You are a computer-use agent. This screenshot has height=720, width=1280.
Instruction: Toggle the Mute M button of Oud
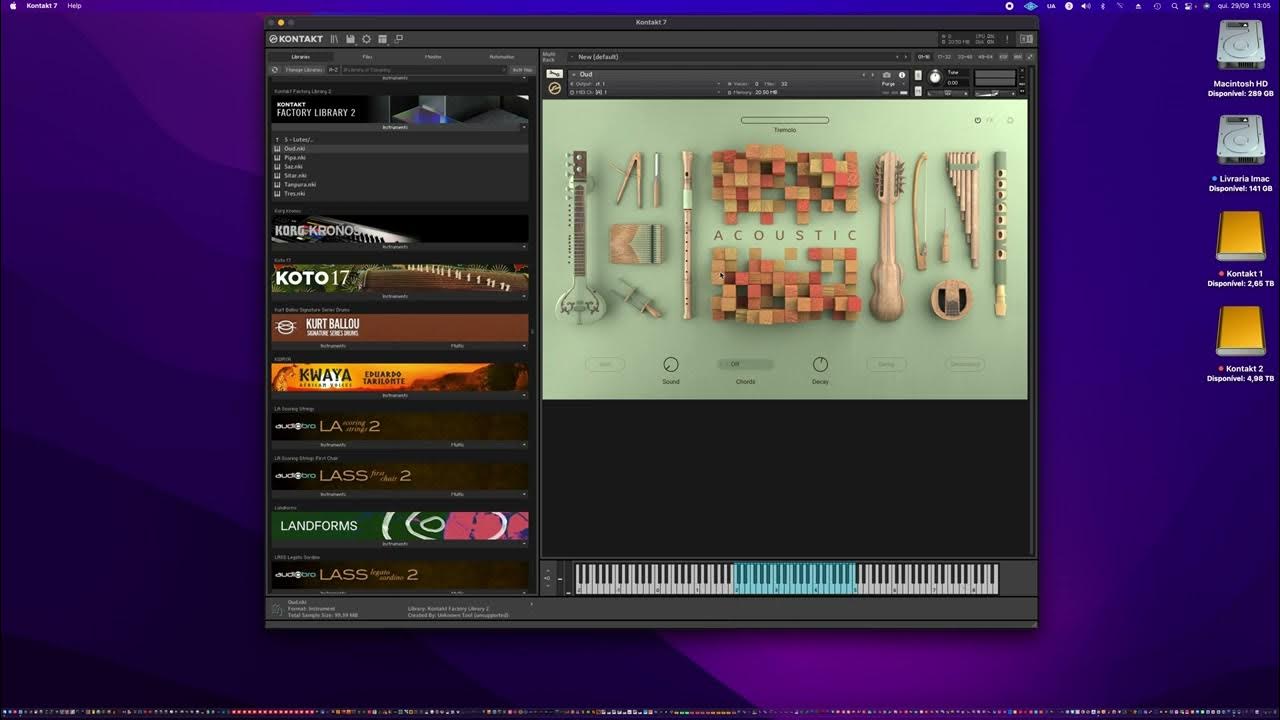[x=918, y=92]
